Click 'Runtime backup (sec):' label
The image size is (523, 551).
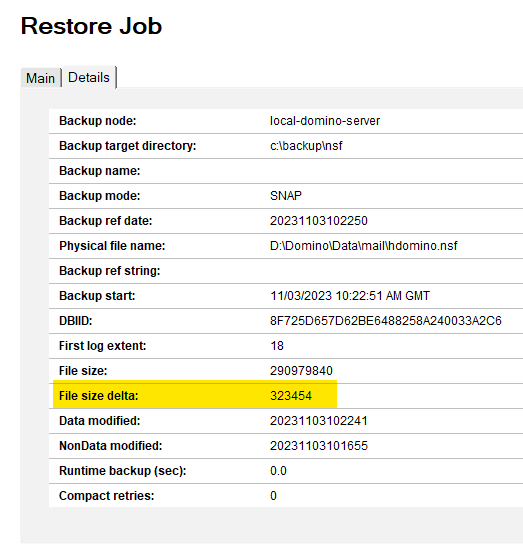(122, 471)
